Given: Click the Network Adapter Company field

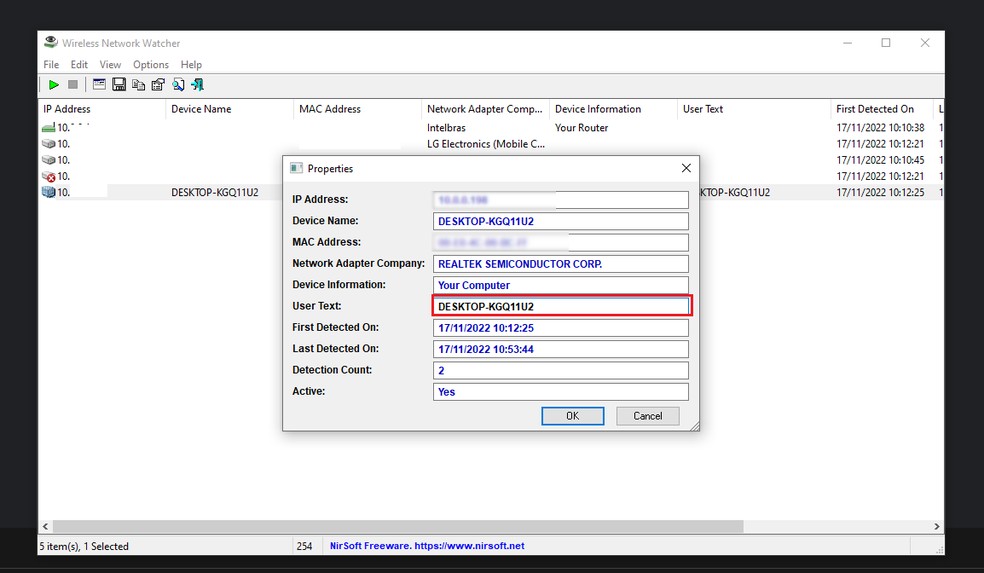Looking at the screenshot, I should pyautogui.click(x=561, y=264).
